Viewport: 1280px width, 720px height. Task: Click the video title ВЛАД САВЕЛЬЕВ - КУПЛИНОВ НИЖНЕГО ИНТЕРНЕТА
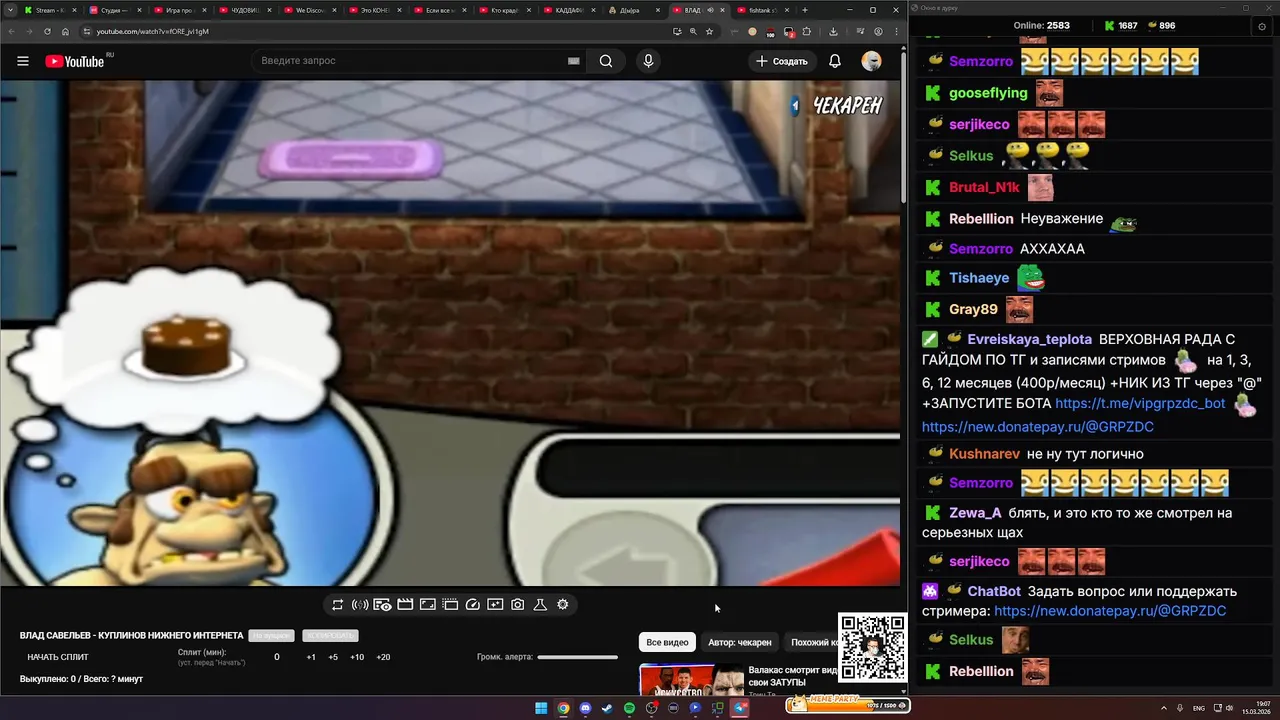tap(131, 636)
